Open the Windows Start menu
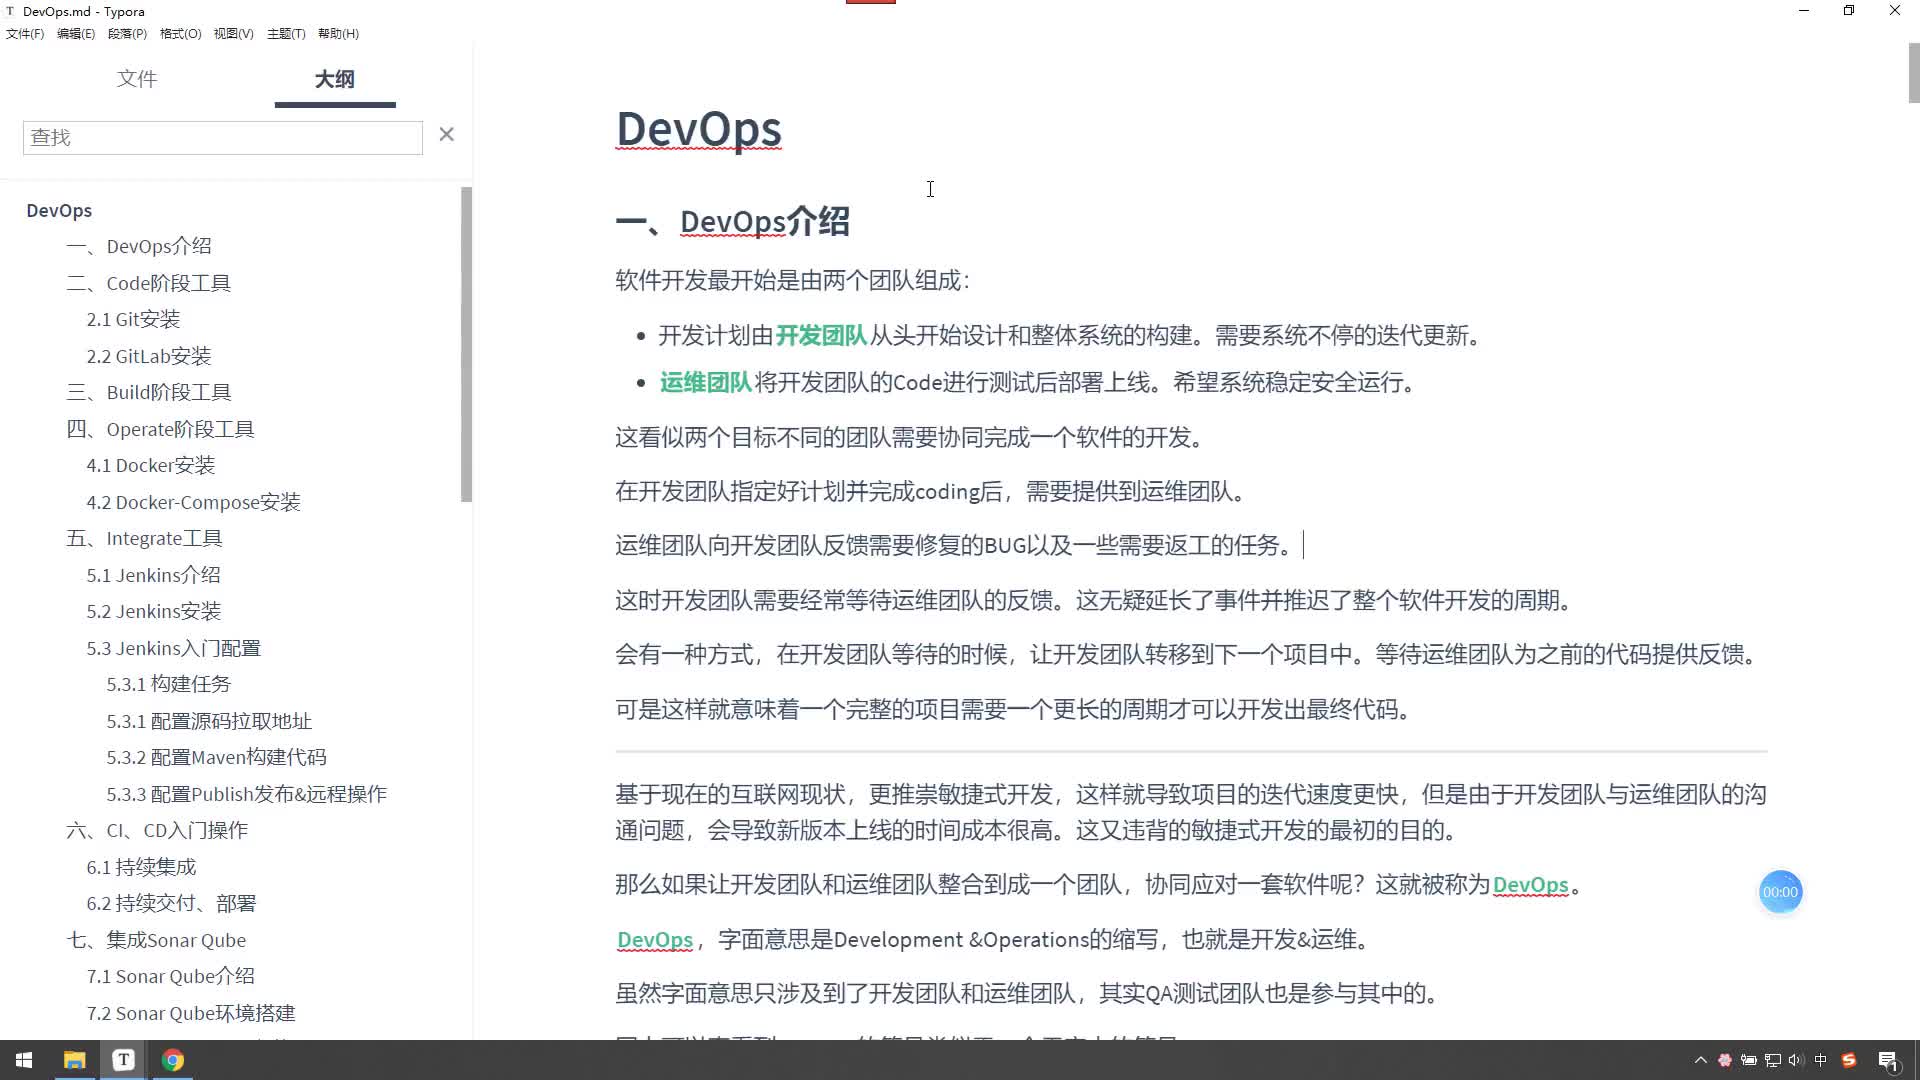 click(x=24, y=1060)
